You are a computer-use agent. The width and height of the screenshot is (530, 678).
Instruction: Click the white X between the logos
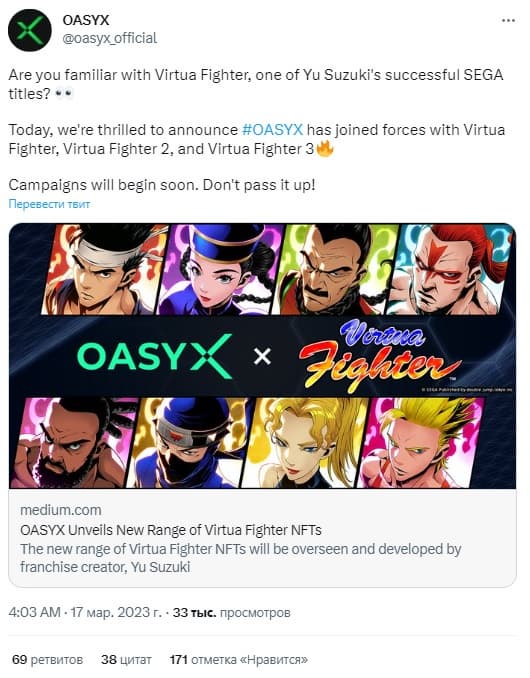262,357
